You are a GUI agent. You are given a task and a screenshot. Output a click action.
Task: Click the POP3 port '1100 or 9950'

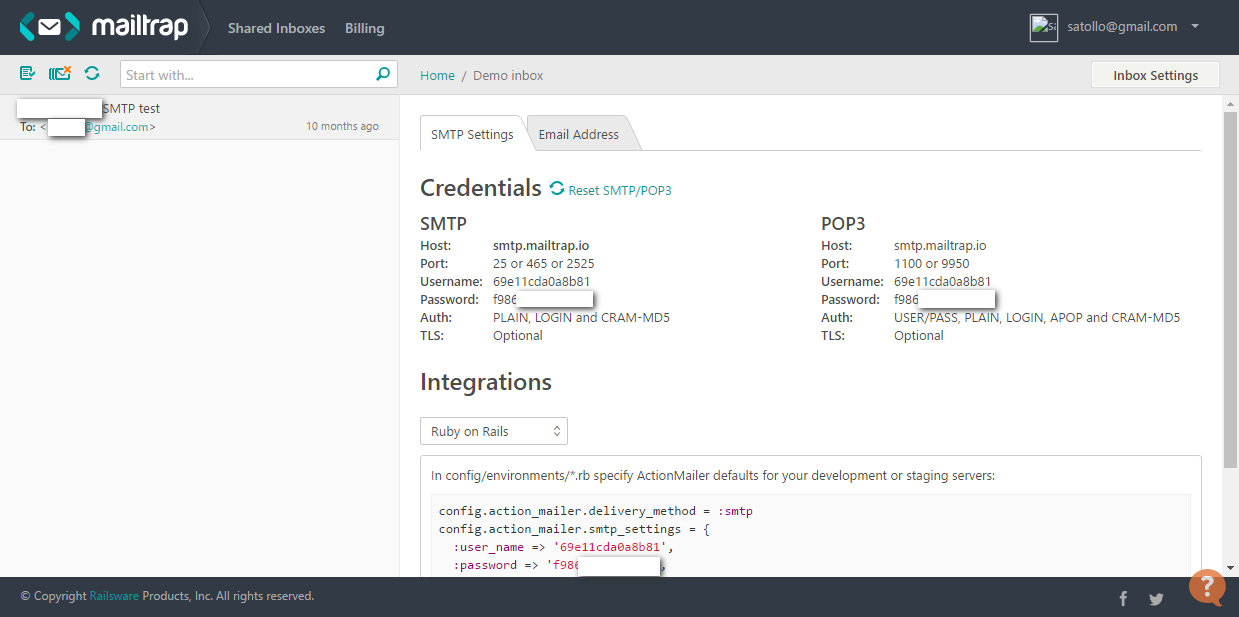click(931, 264)
